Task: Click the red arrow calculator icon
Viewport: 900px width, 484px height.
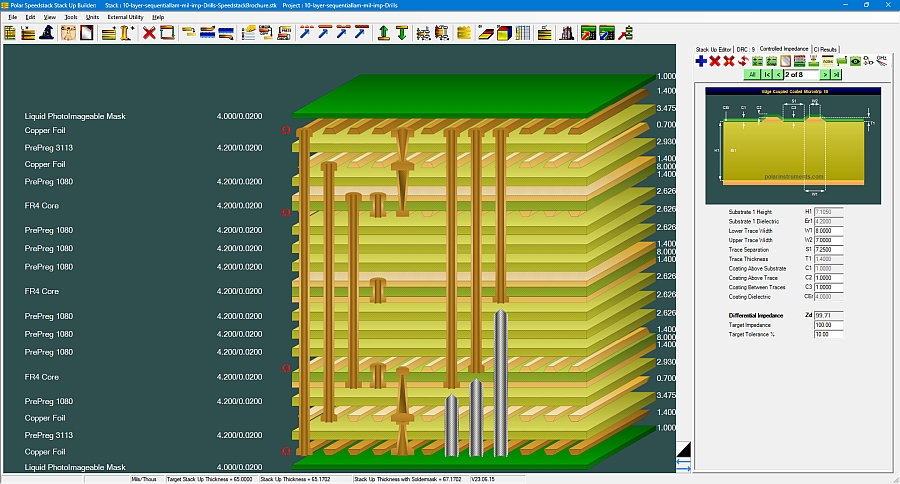Action: point(588,33)
